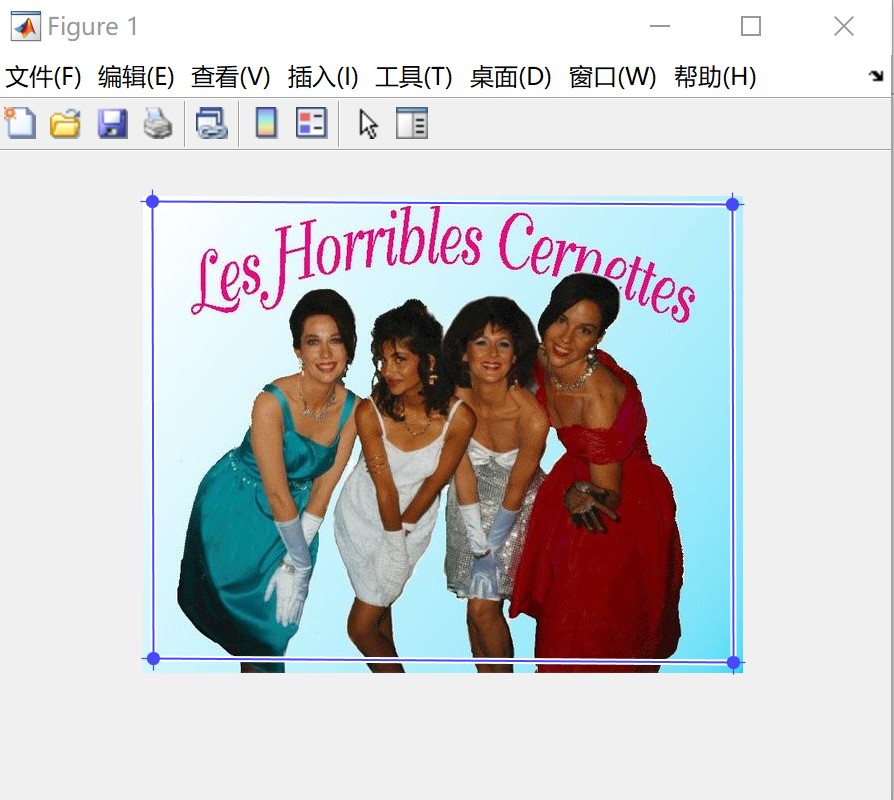Screen dimensions: 894x800
Task: Toggle the Edit Plot arrow tool
Action: [x=367, y=122]
